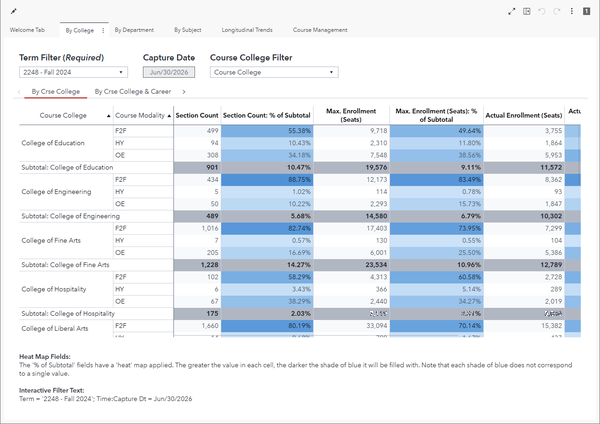Select the College of Engineering row label

click(56, 192)
